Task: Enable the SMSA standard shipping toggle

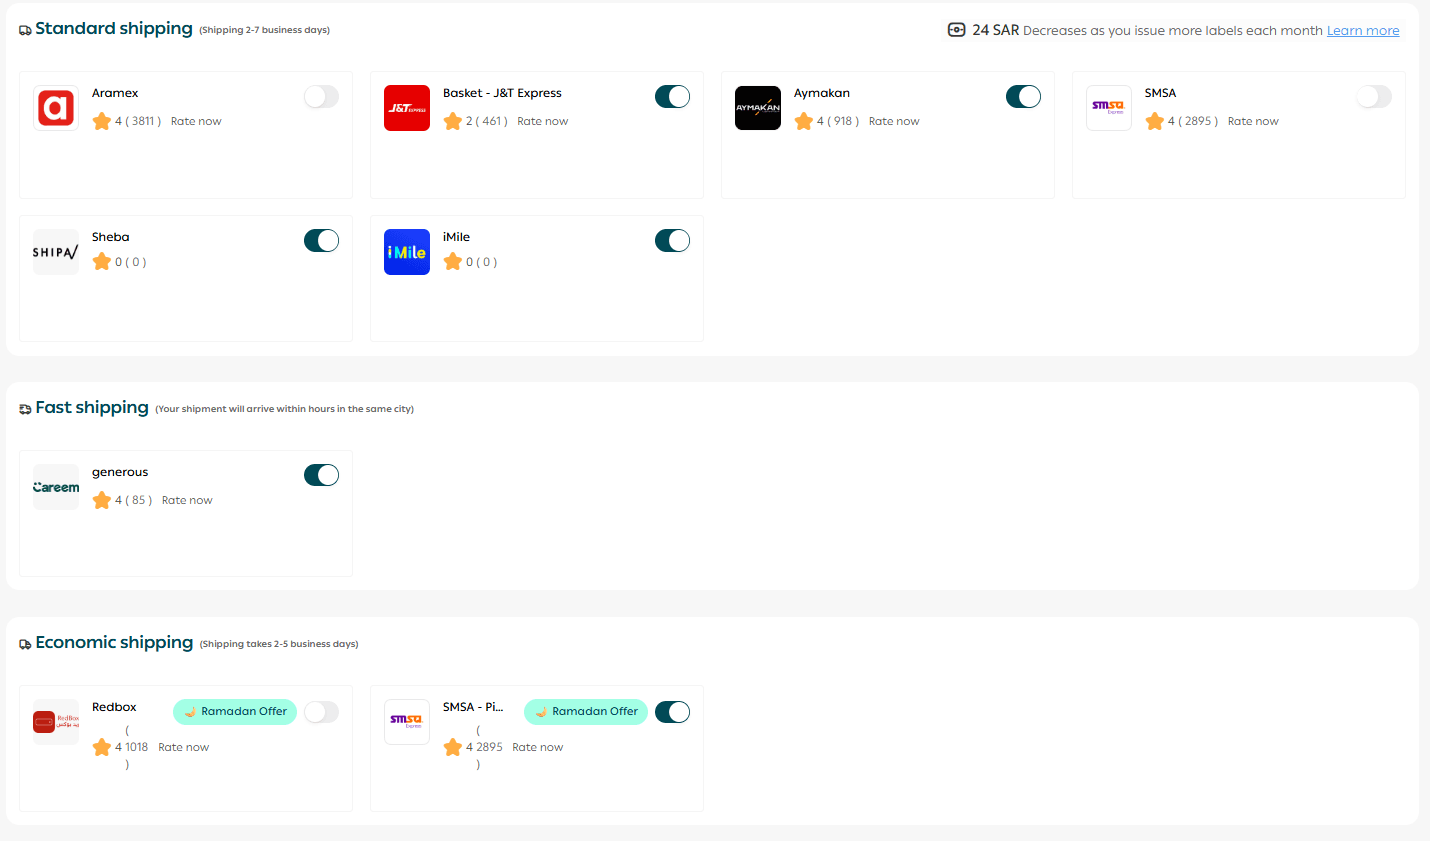Action: pos(1374,97)
